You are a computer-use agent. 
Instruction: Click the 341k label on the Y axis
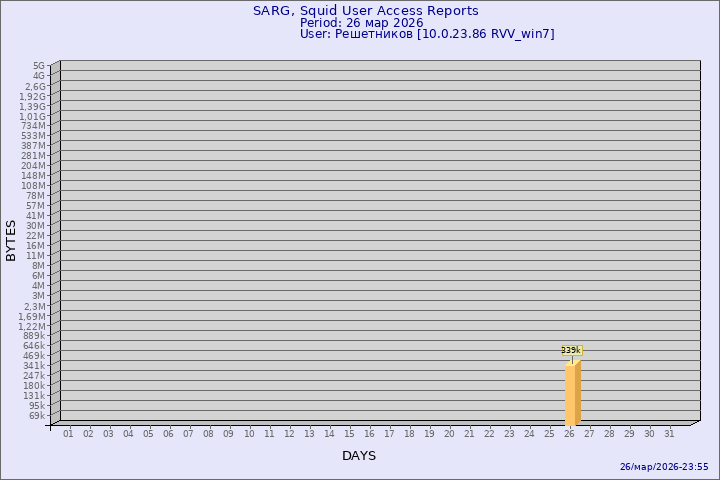coord(34,366)
